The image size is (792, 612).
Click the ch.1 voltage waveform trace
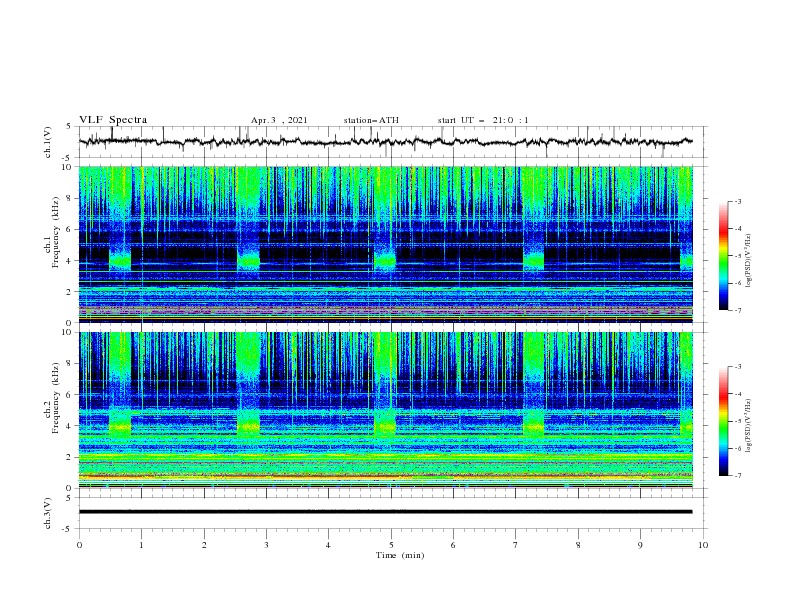click(386, 142)
